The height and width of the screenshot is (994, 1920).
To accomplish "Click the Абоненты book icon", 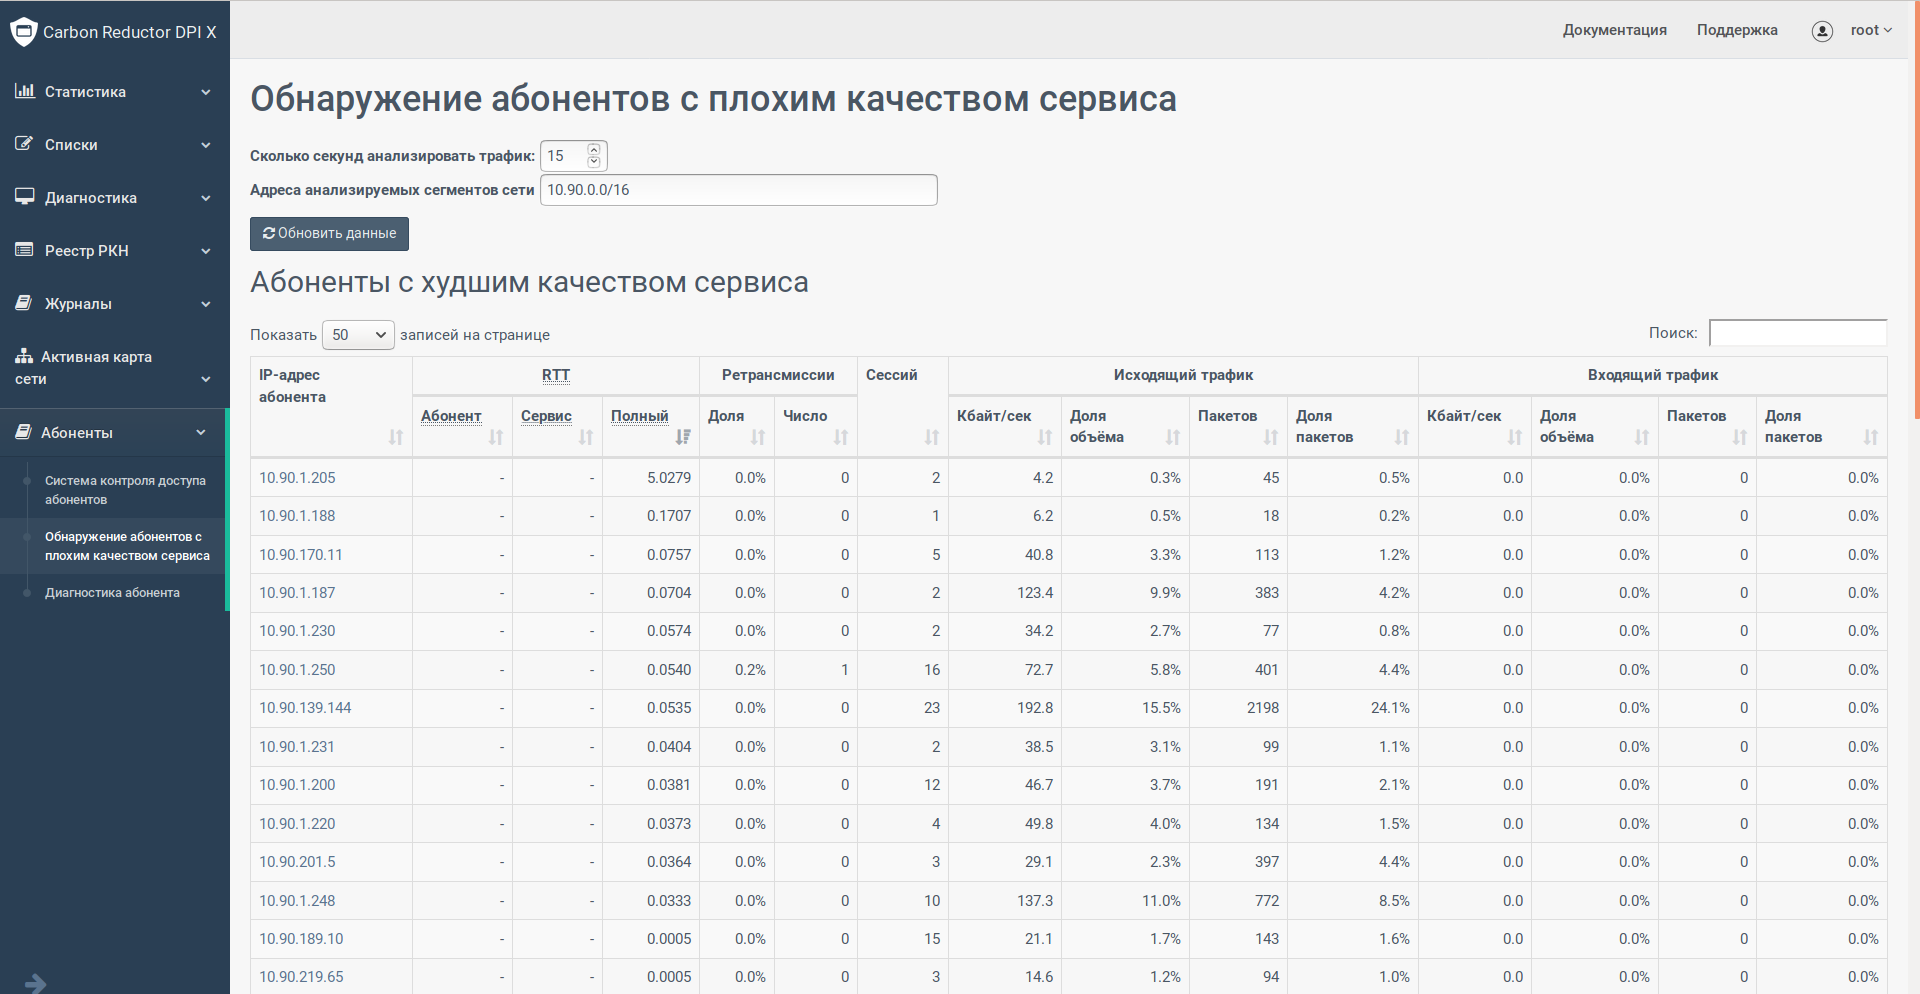I will tap(24, 432).
